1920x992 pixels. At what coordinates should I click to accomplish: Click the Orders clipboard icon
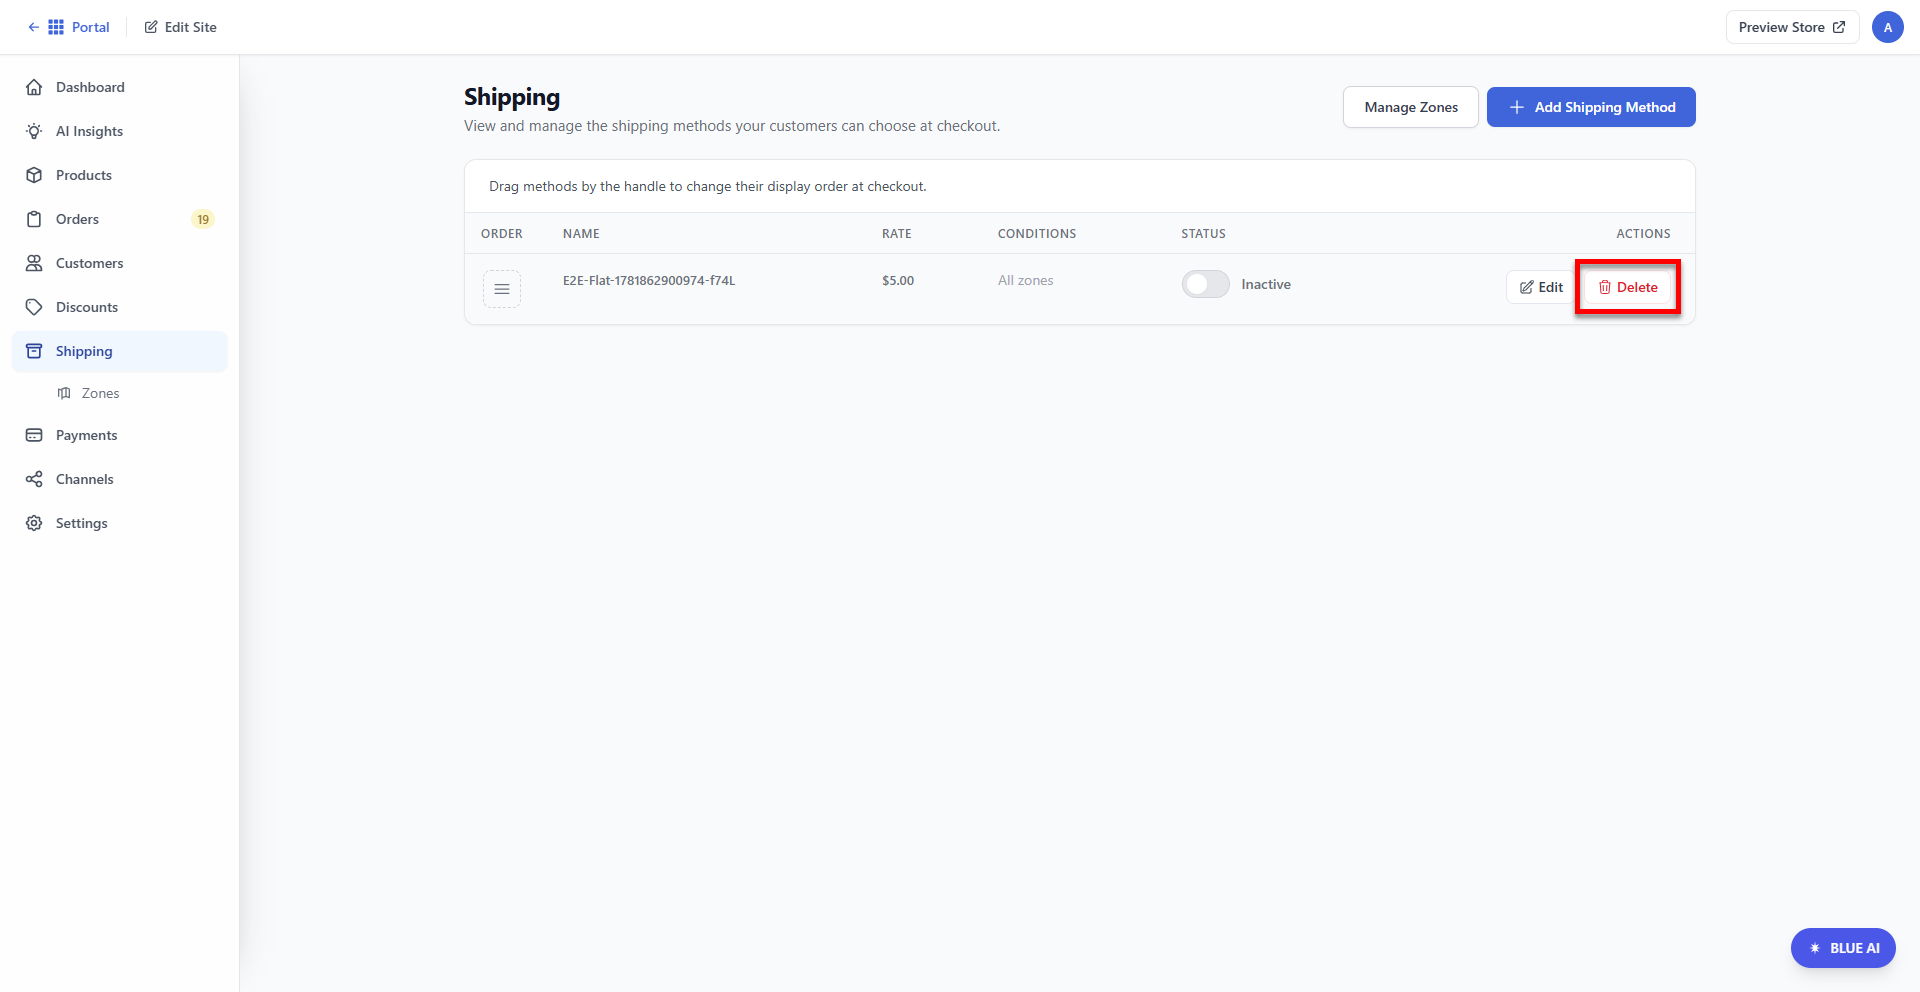click(34, 219)
